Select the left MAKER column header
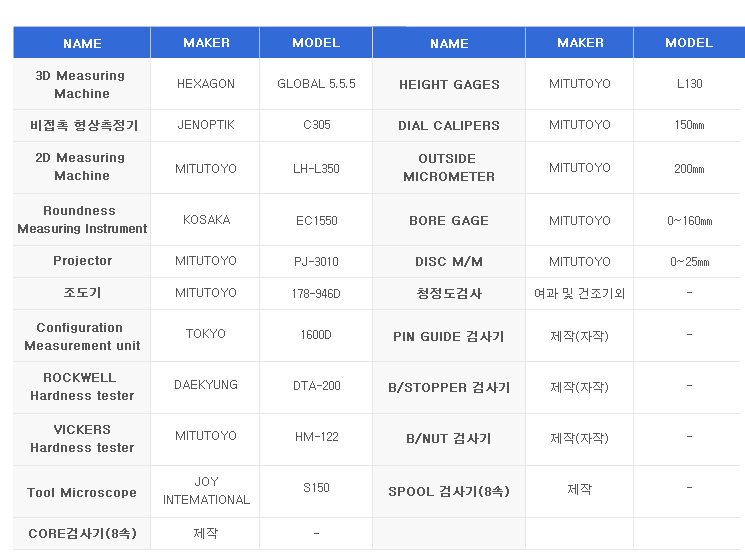Screen dimensions: 745x558 (206, 43)
